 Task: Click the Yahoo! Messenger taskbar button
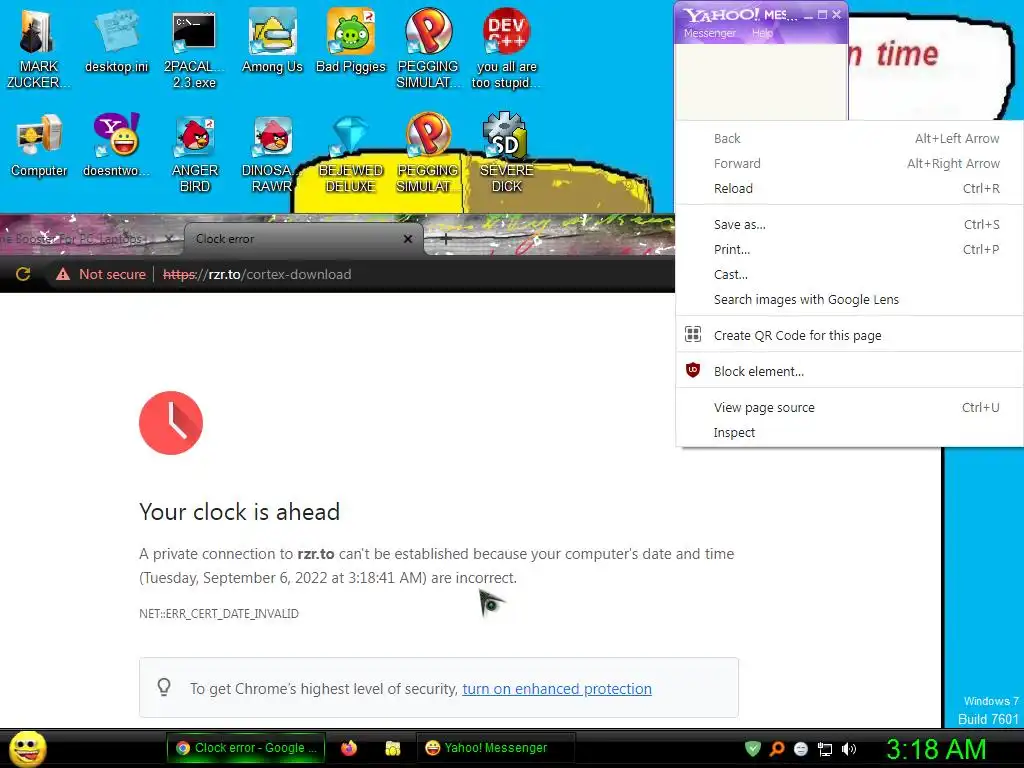pyautogui.click(x=495, y=748)
